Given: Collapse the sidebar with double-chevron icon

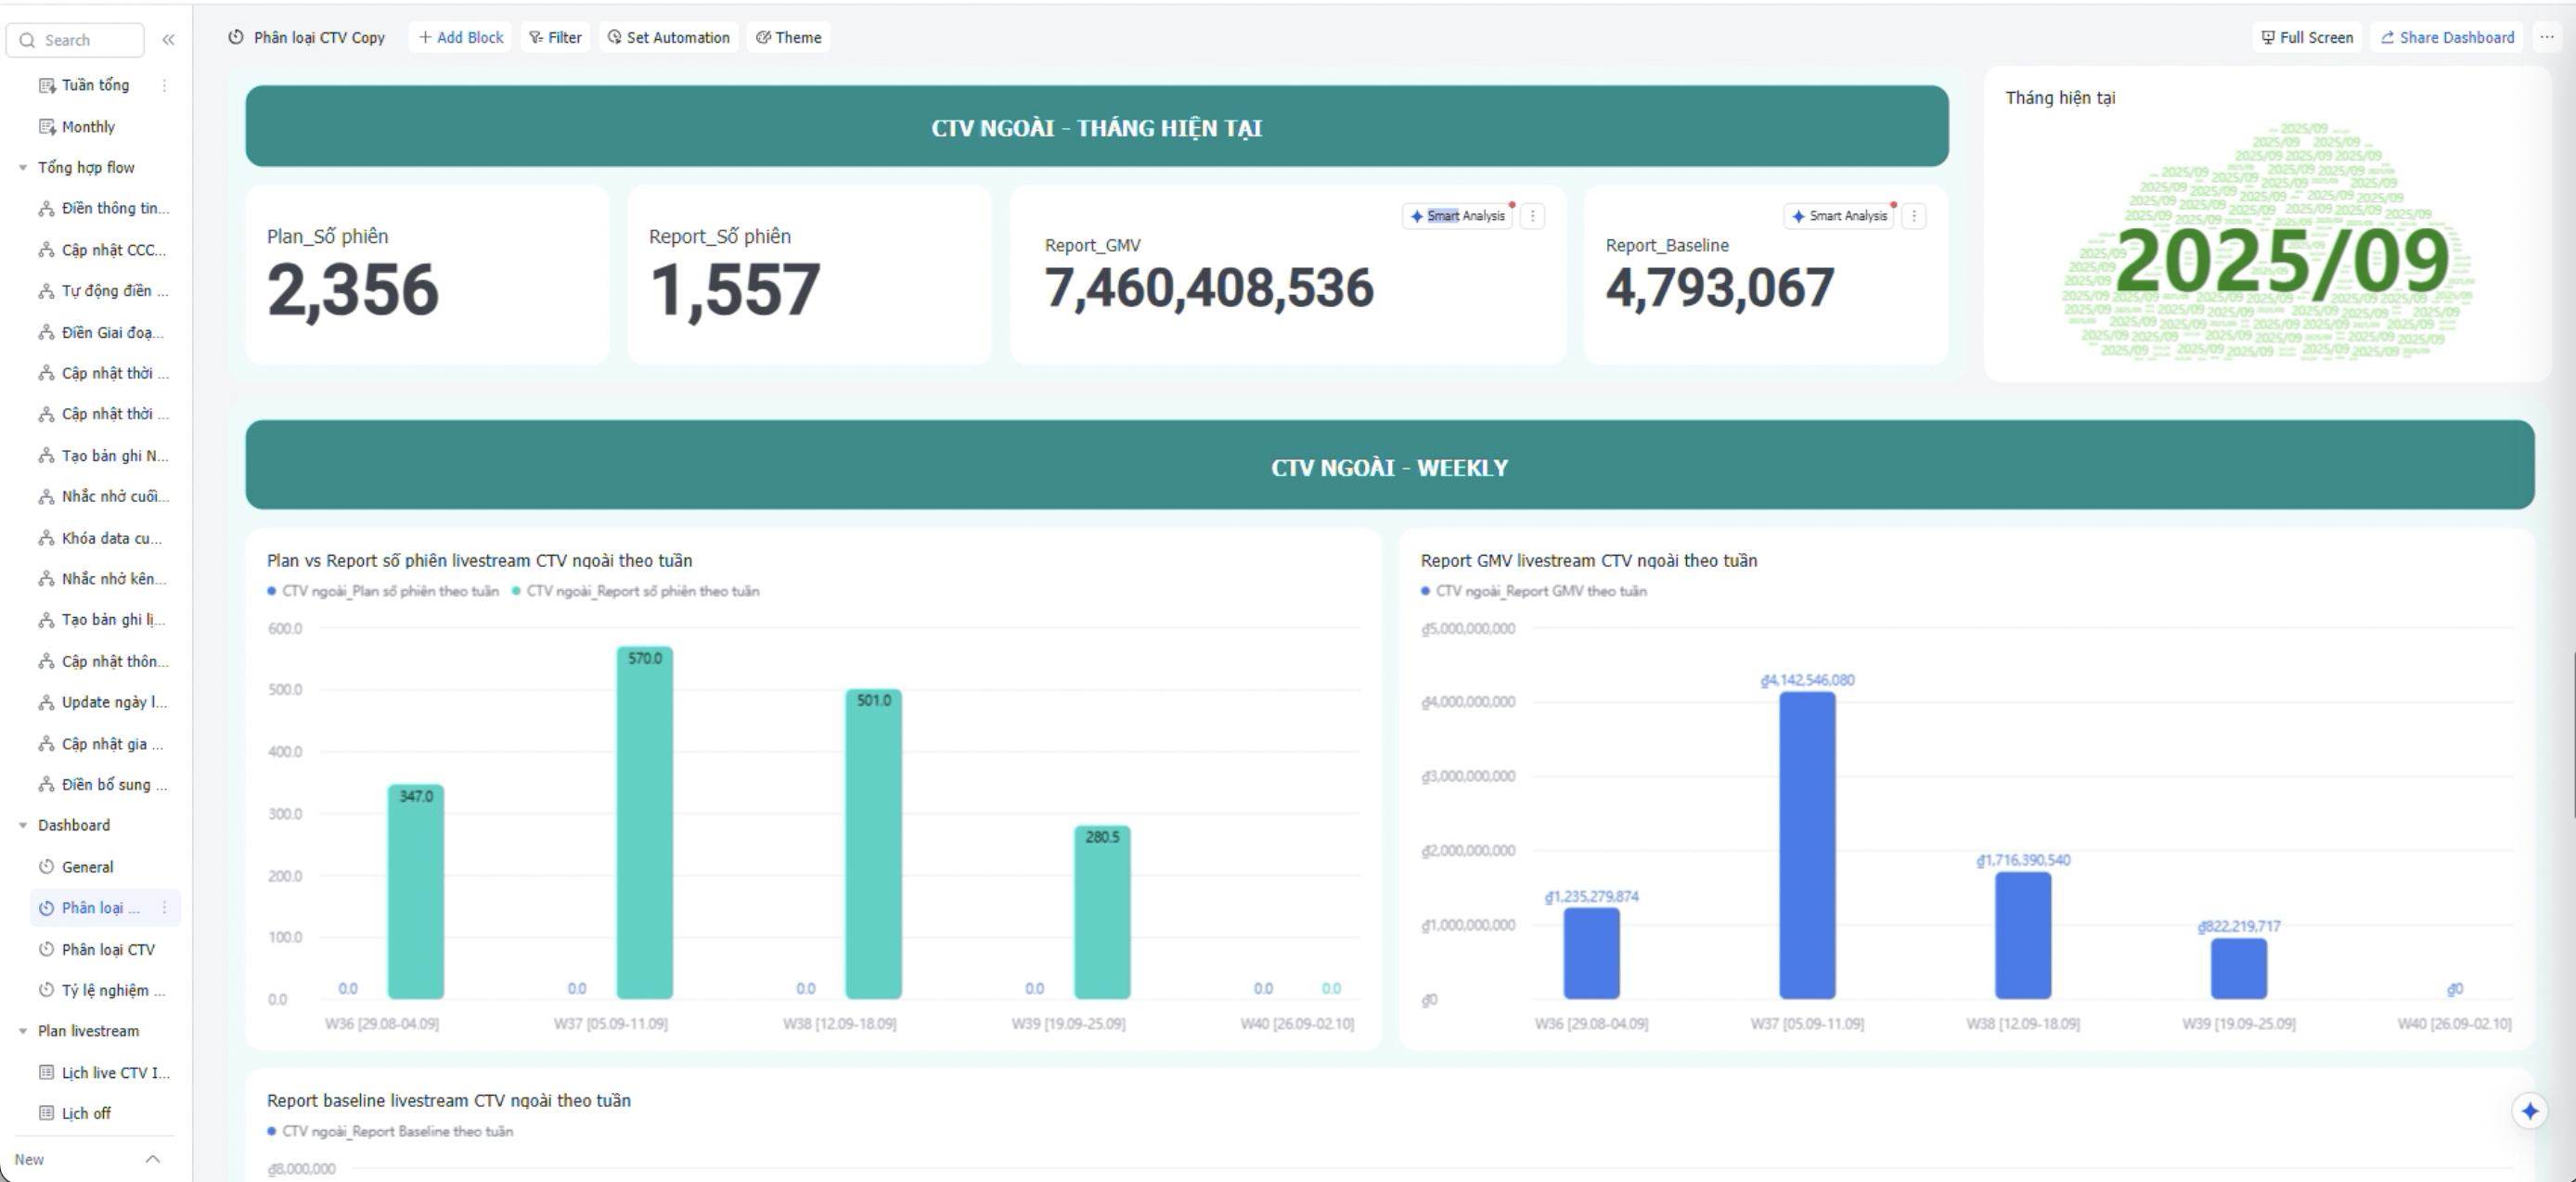Looking at the screenshot, I should click(168, 40).
